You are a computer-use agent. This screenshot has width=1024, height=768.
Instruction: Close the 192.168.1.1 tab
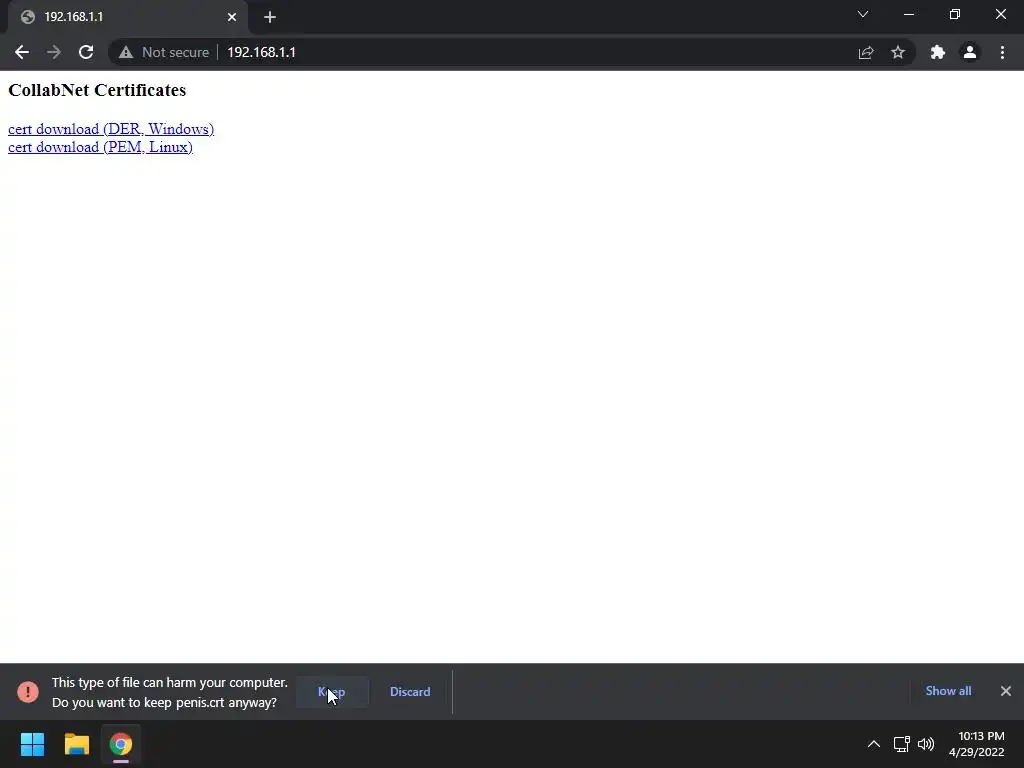coord(232,17)
